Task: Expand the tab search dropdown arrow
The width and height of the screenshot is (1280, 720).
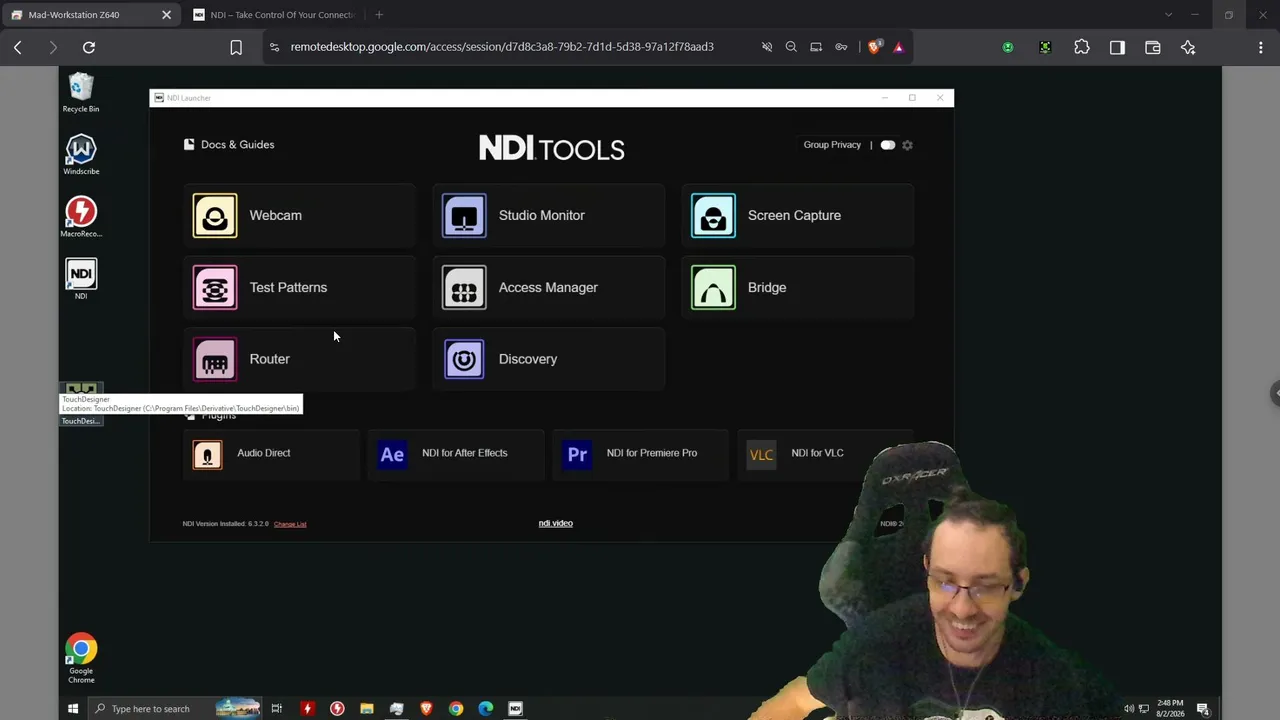Action: [x=1168, y=15]
